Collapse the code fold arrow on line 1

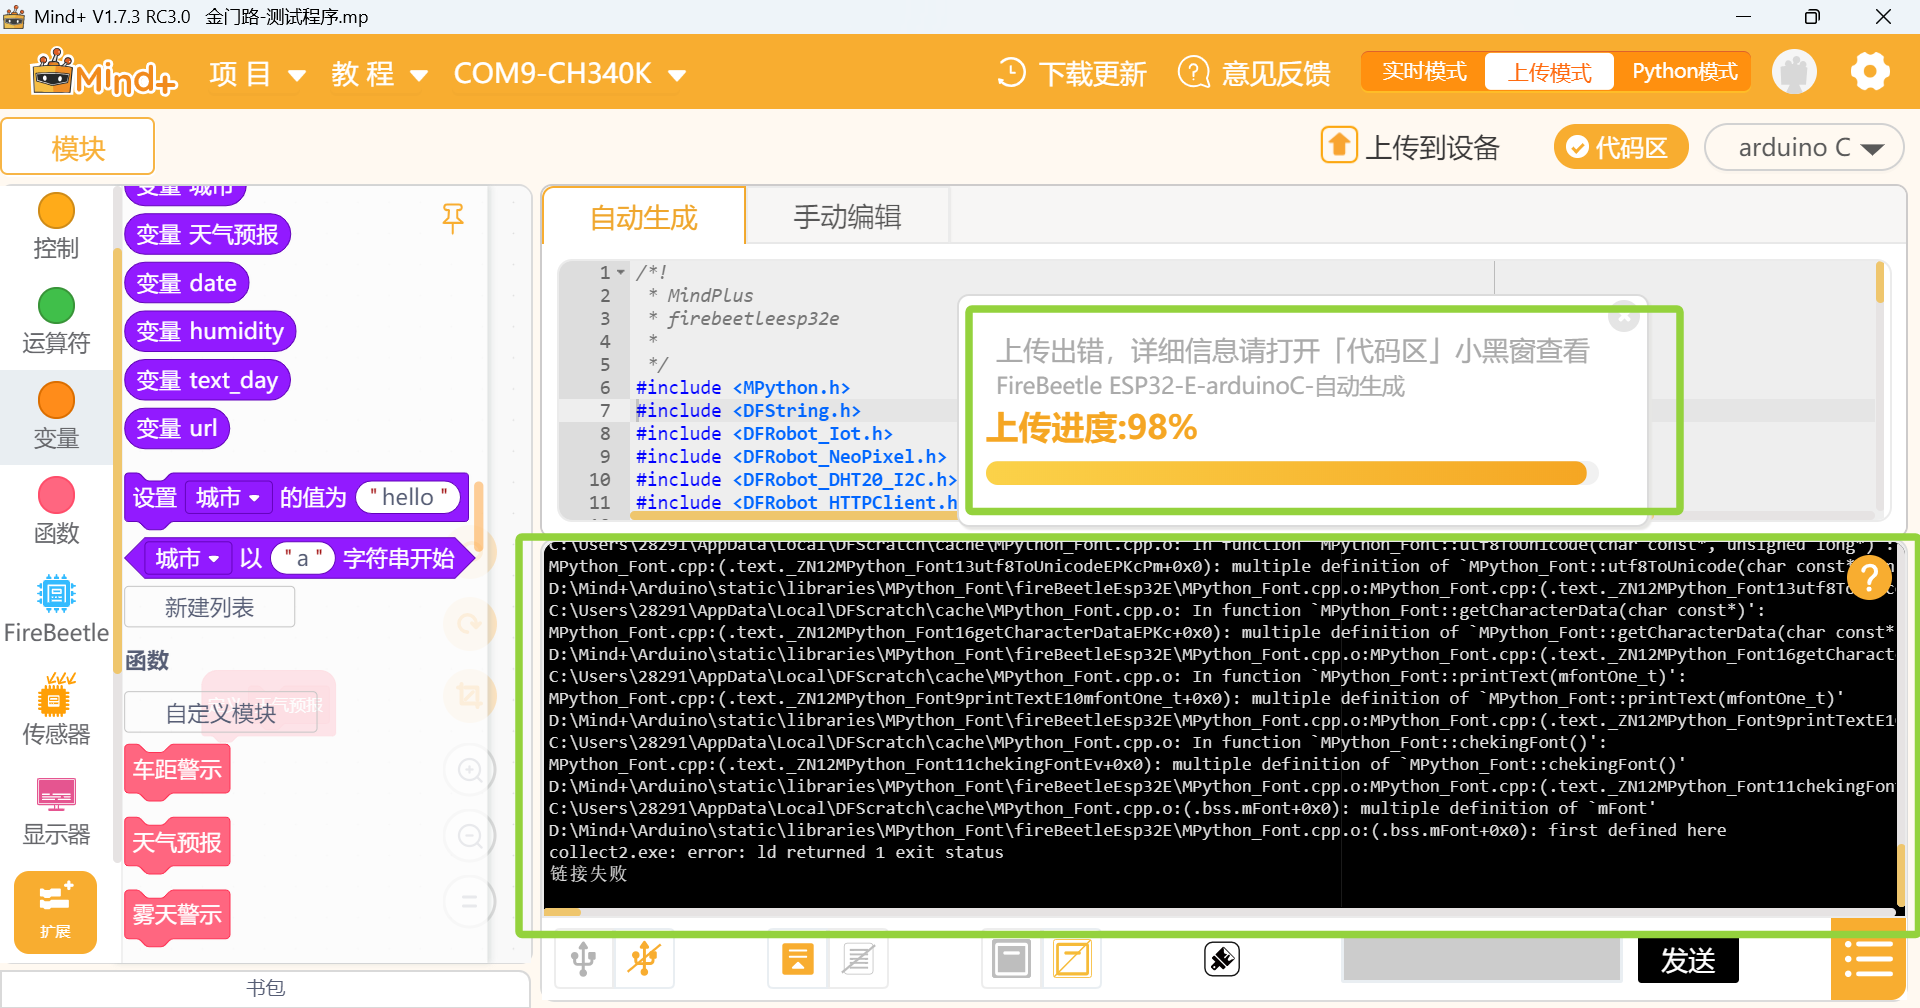pyautogui.click(x=621, y=273)
